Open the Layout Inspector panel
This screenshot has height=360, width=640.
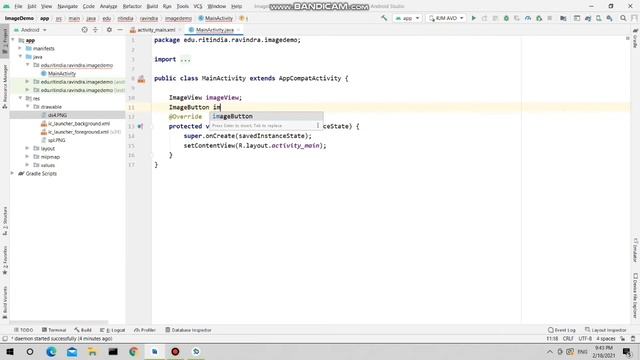pos(606,330)
